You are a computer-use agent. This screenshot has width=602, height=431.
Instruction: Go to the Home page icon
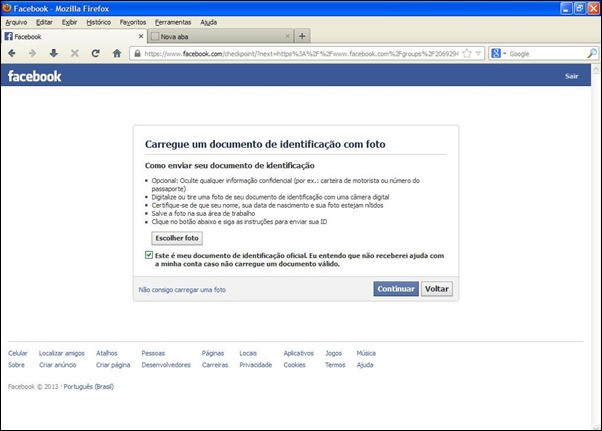(x=117, y=53)
